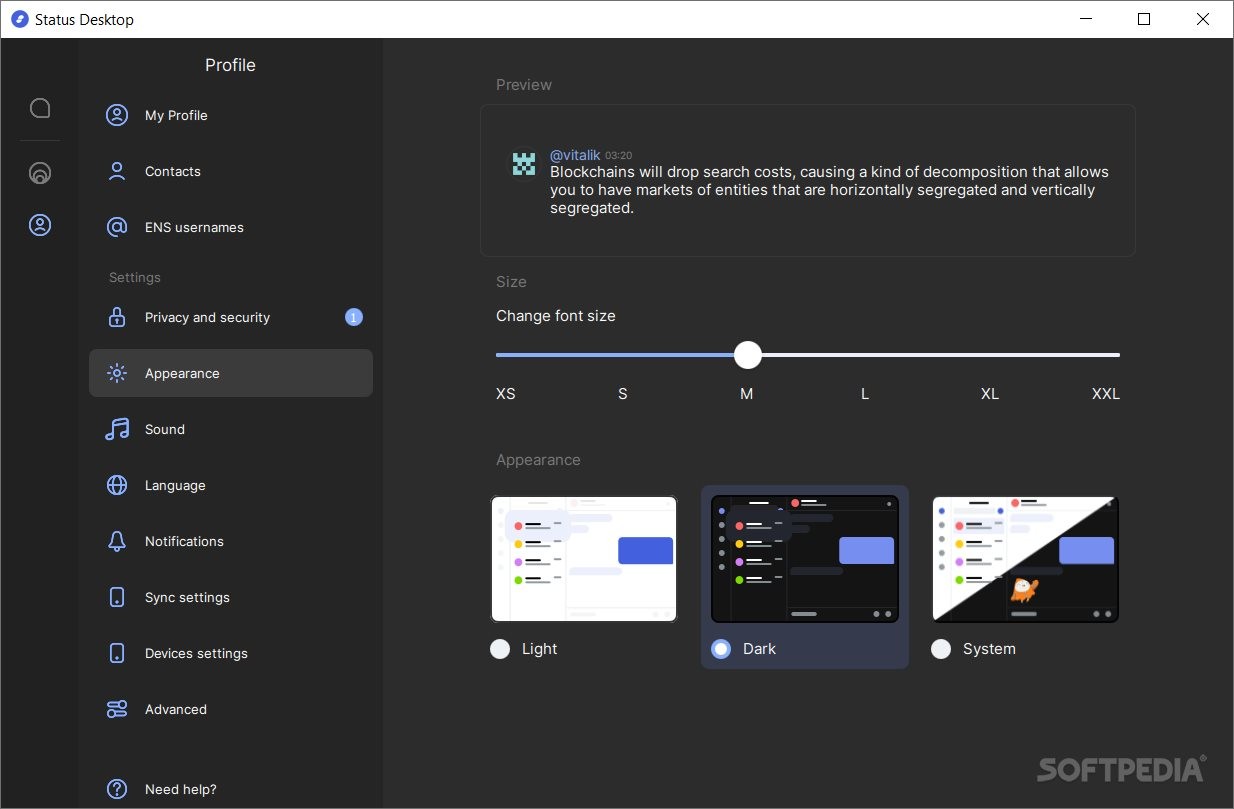
Task: Click the Appearance sun icon
Action: point(117,373)
